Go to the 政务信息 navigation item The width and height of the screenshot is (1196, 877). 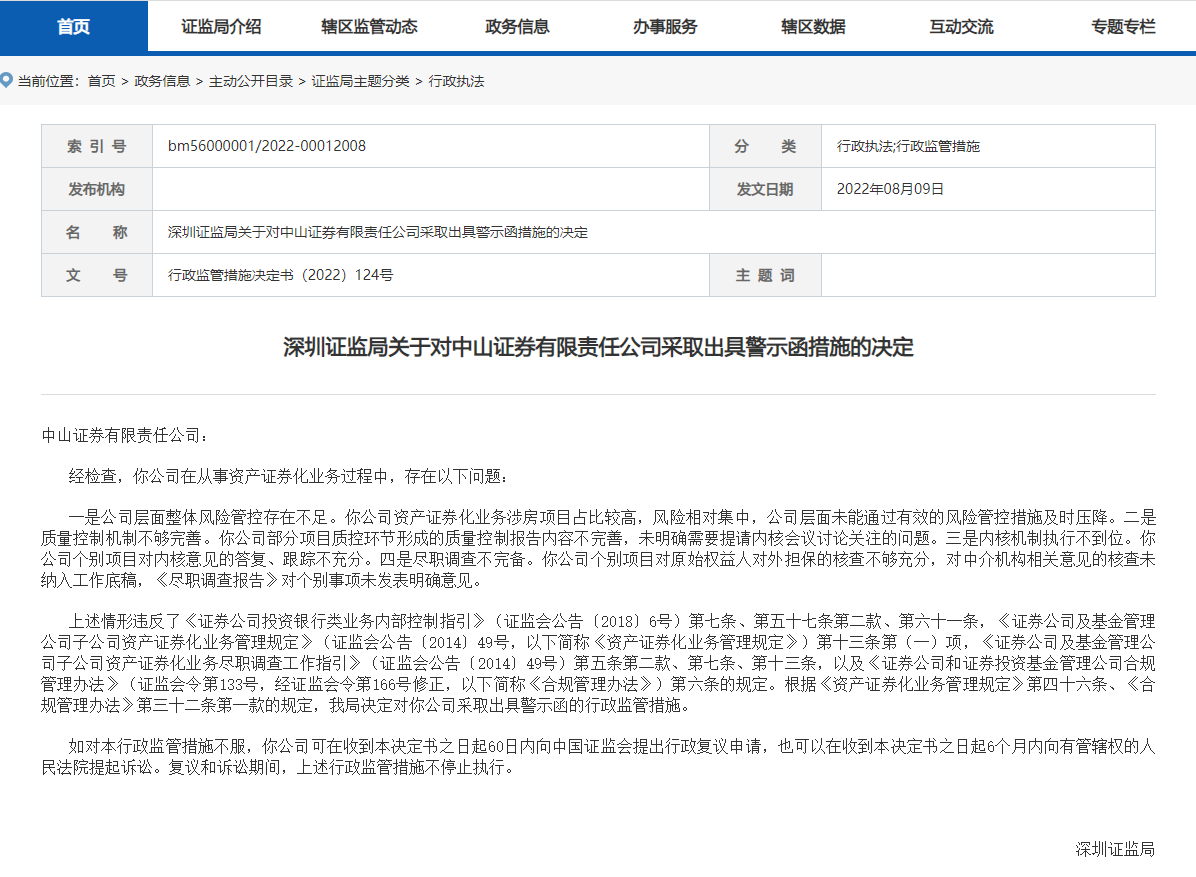(517, 27)
